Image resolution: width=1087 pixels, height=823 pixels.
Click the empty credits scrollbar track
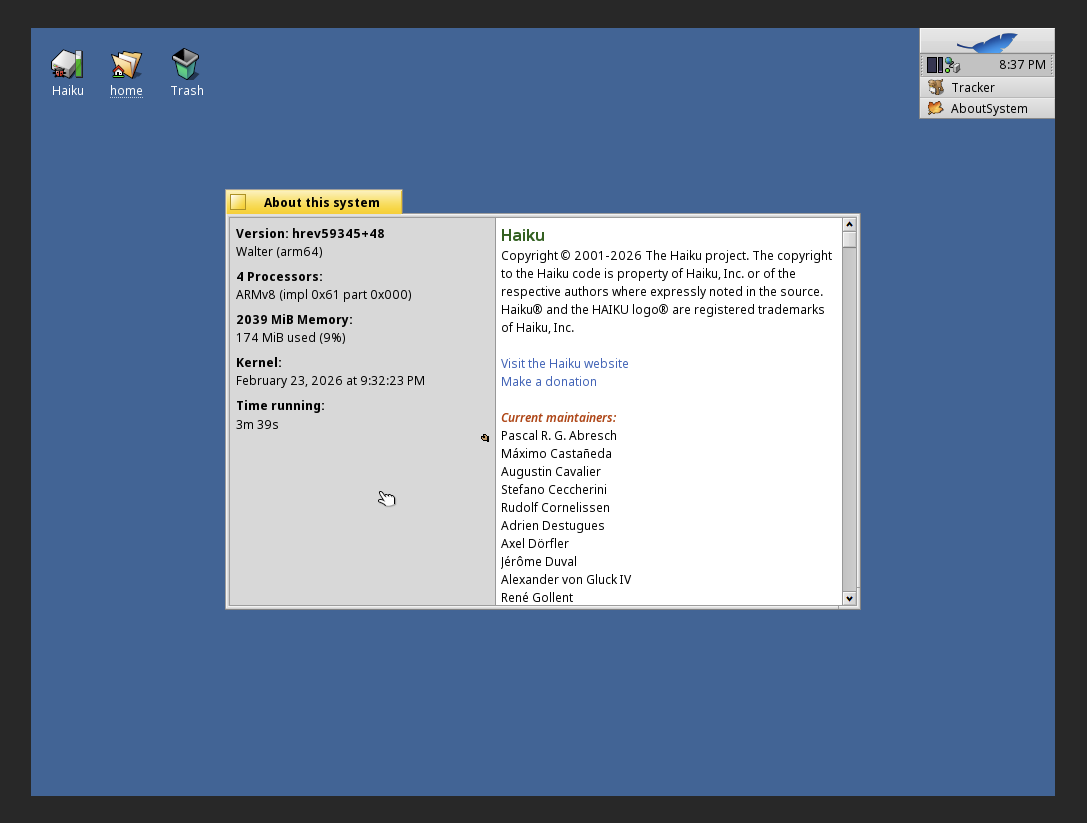coord(849,420)
